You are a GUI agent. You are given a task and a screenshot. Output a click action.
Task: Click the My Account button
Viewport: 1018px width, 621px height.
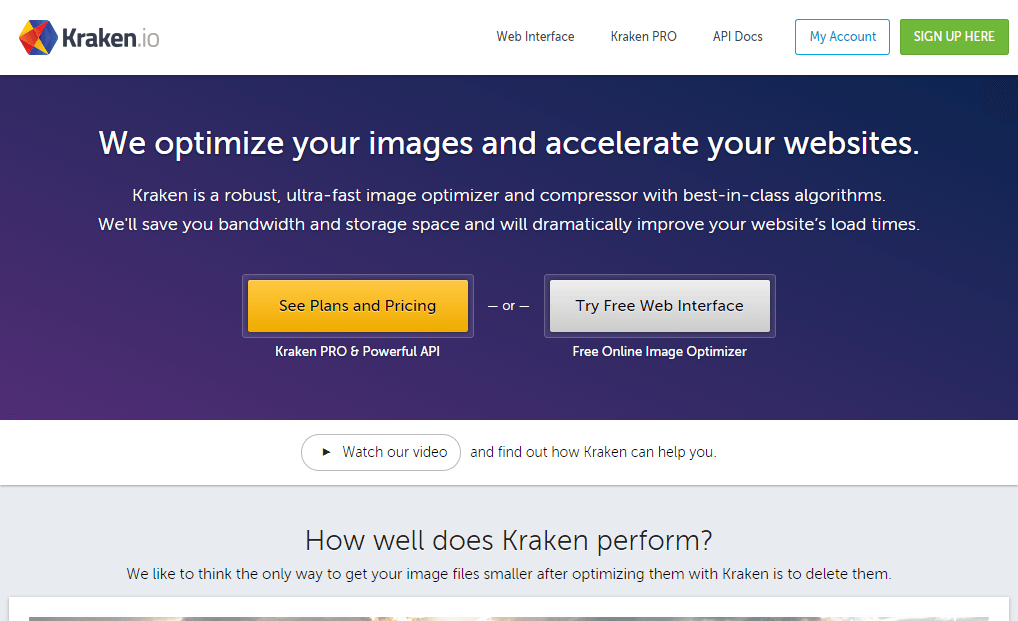coord(842,37)
